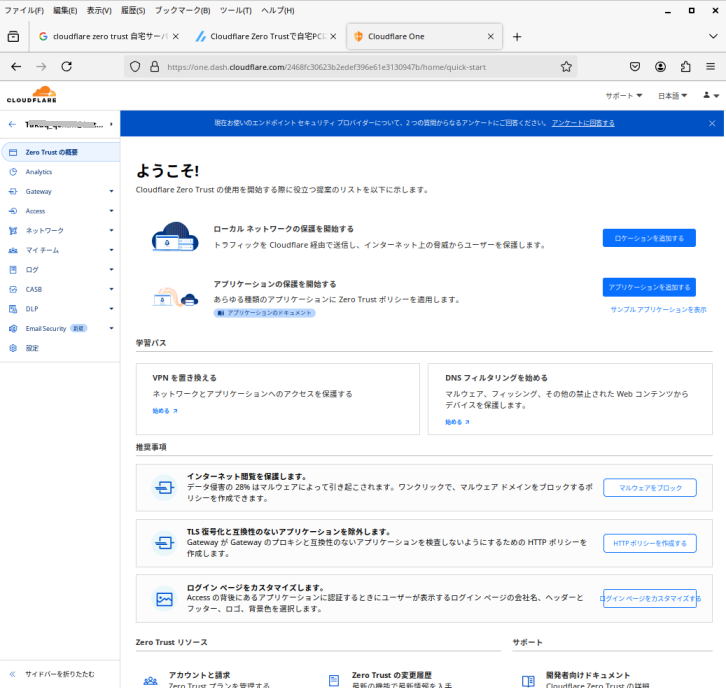Click the ネットワーク sidebar icon
726x688 pixels.
(13, 231)
